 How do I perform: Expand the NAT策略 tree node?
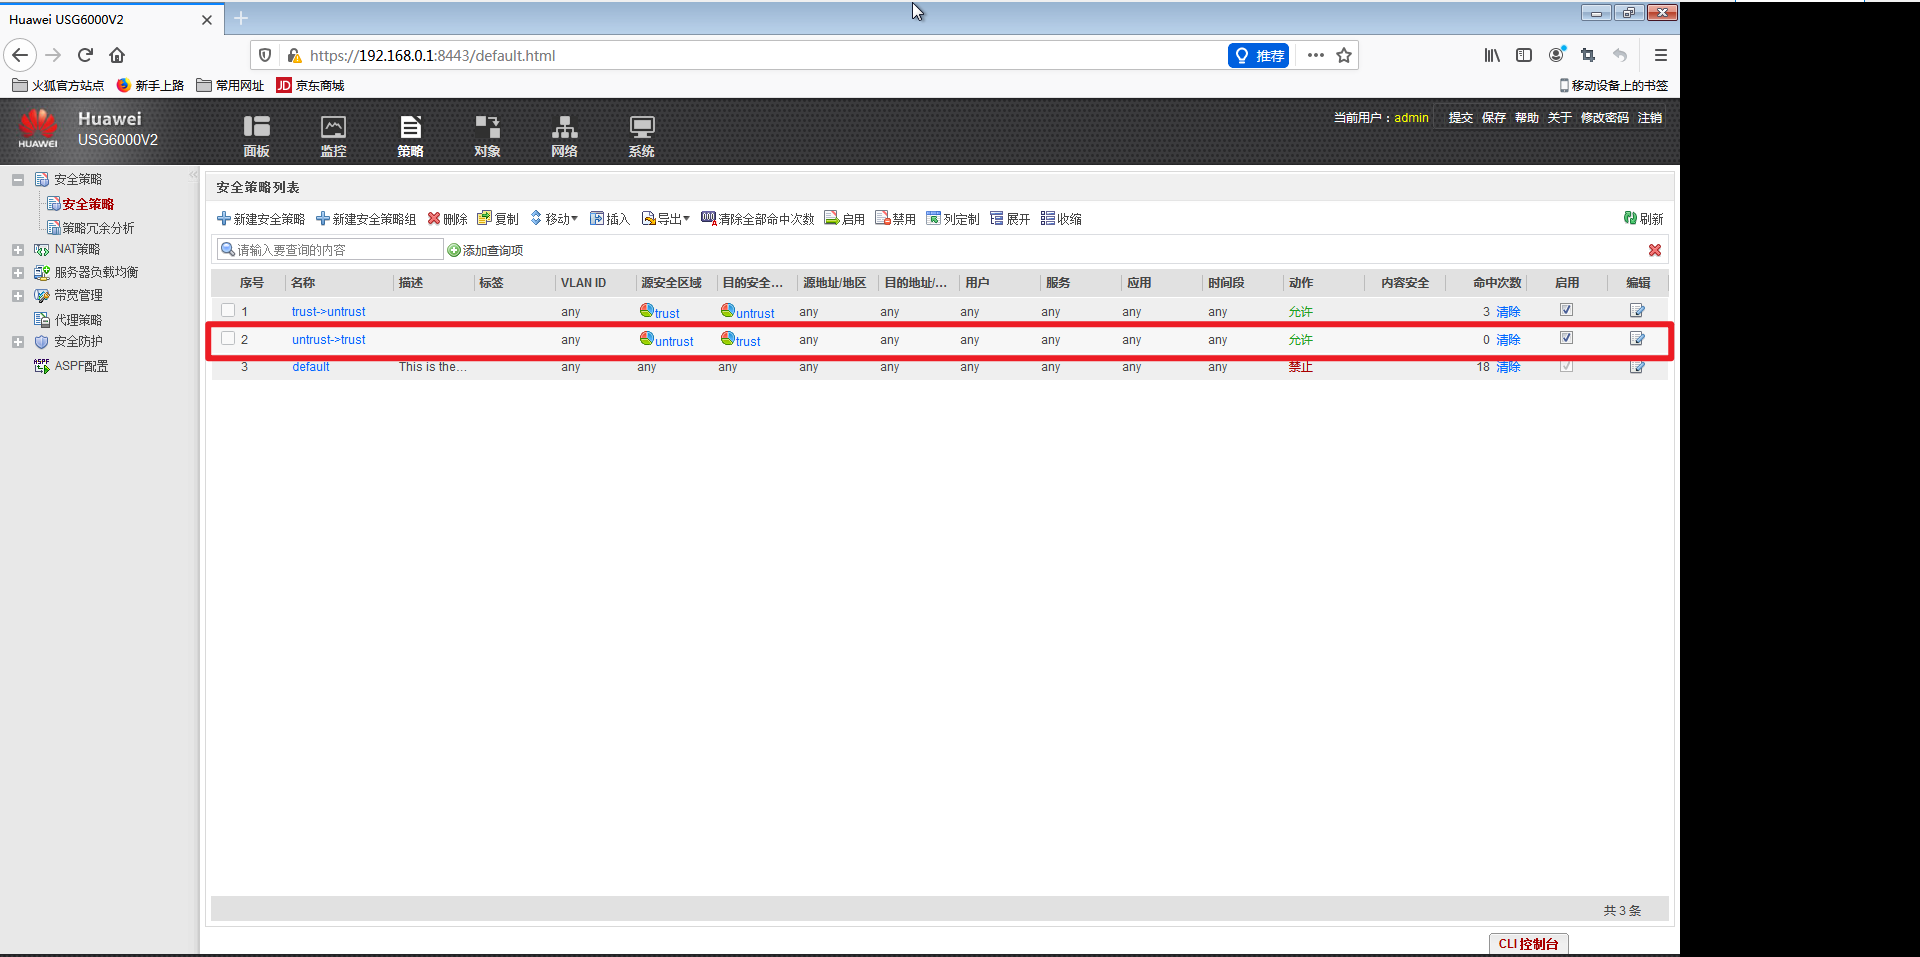[x=18, y=250]
